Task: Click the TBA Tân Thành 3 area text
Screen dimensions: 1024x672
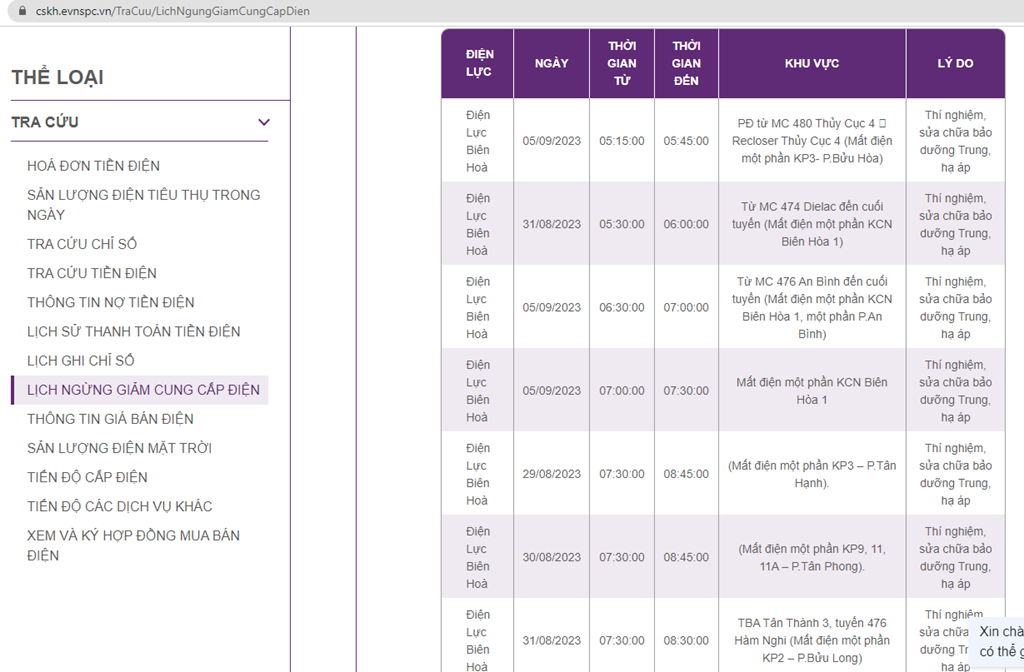Action: pos(812,641)
